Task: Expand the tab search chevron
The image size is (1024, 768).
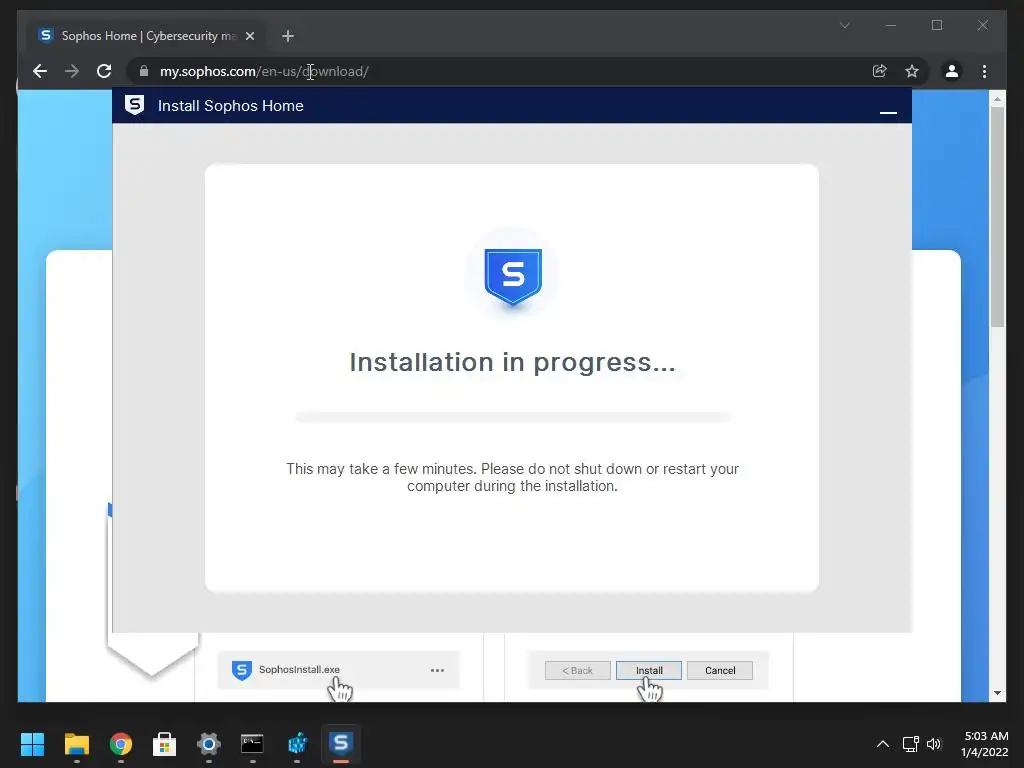Action: [844, 25]
